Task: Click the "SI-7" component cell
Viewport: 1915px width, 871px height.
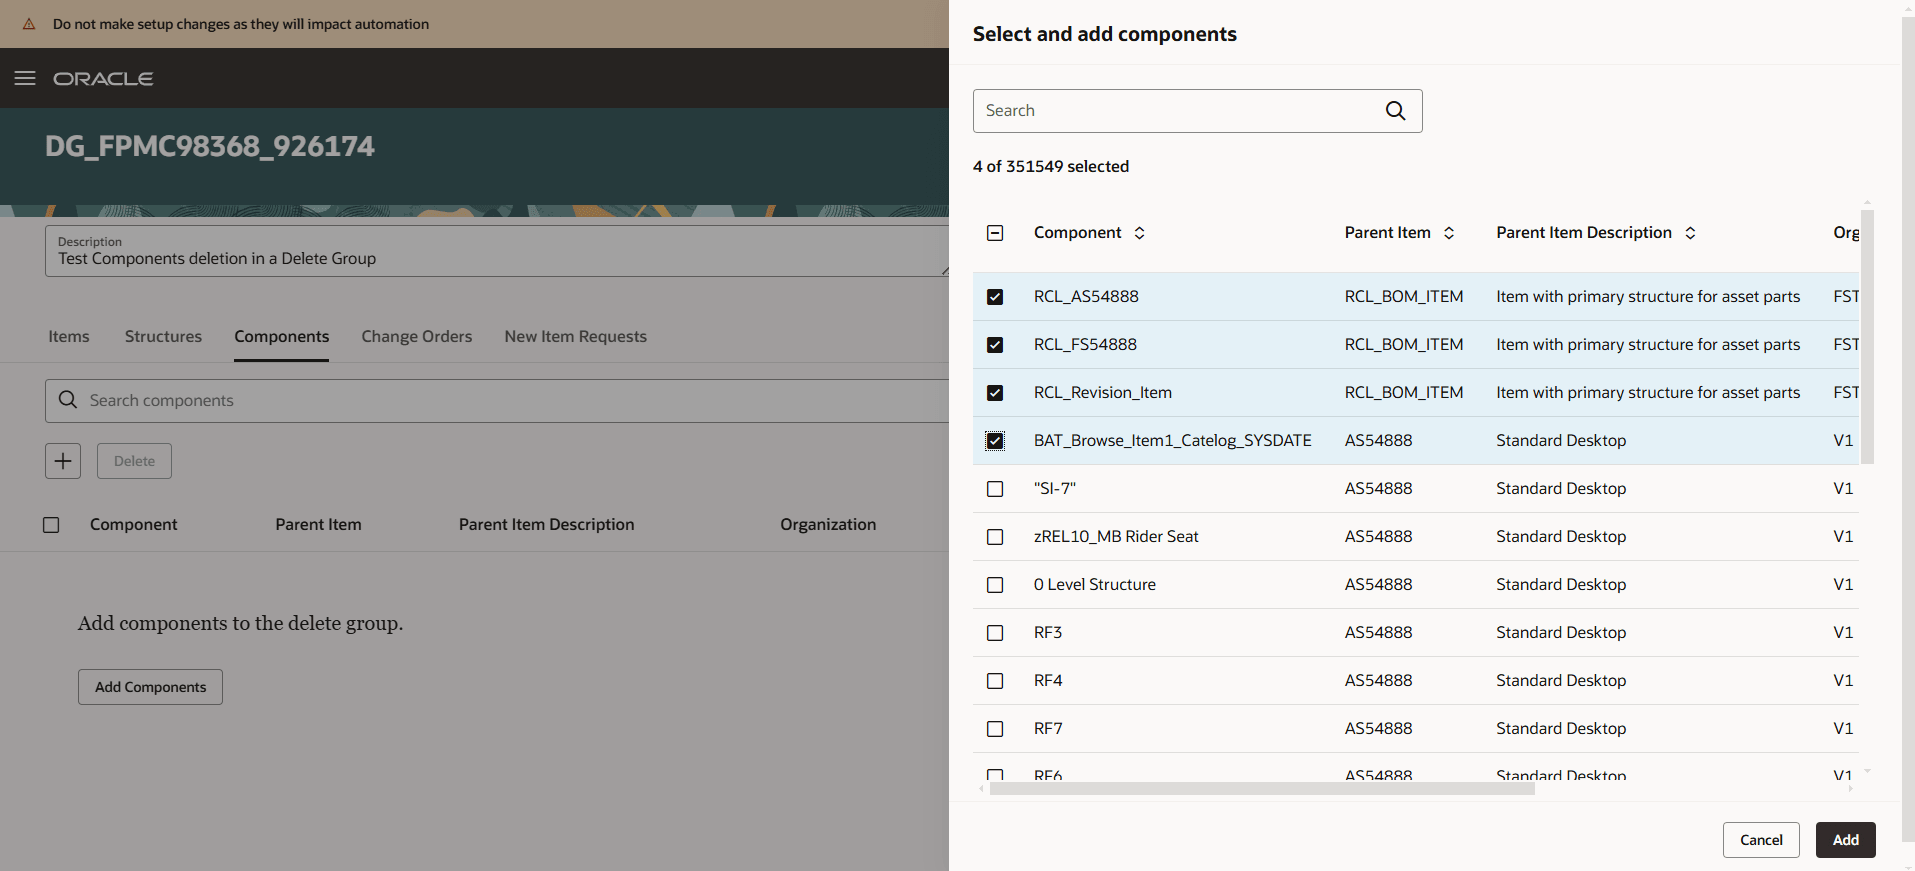Action: 1055,489
